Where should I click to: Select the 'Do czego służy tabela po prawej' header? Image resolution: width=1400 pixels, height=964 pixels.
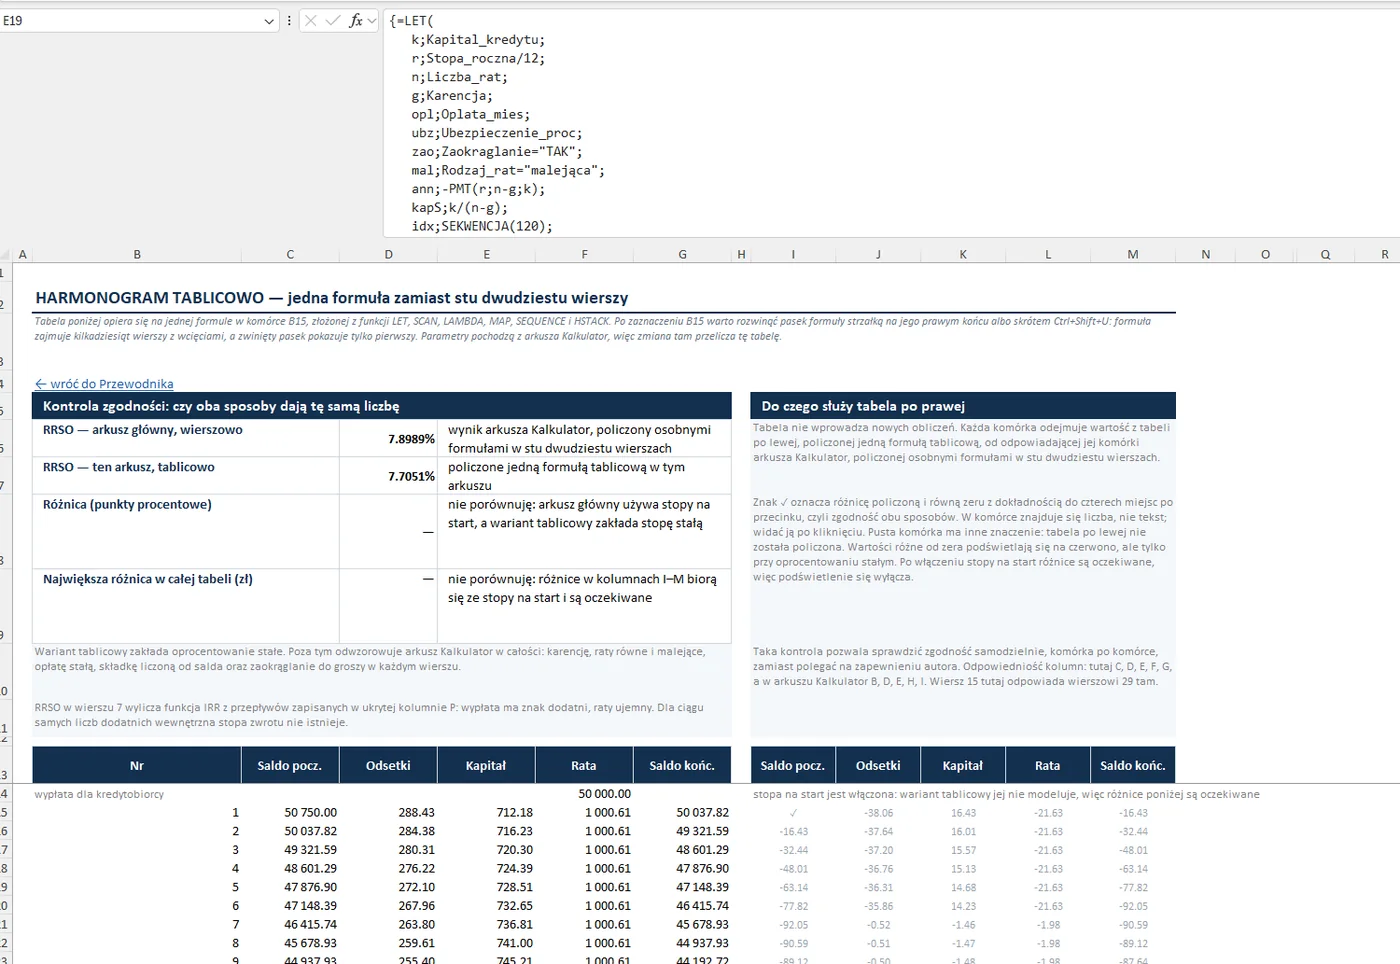coord(963,406)
